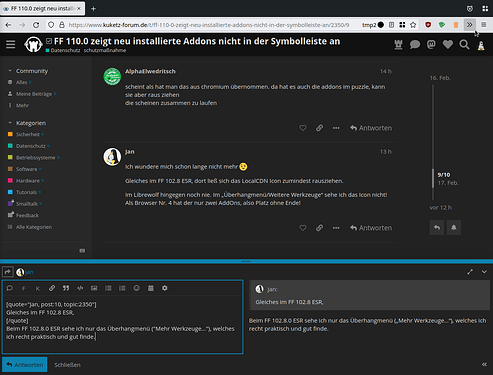
Task: Apply blockquote formatting in the editor
Action: click(66, 288)
